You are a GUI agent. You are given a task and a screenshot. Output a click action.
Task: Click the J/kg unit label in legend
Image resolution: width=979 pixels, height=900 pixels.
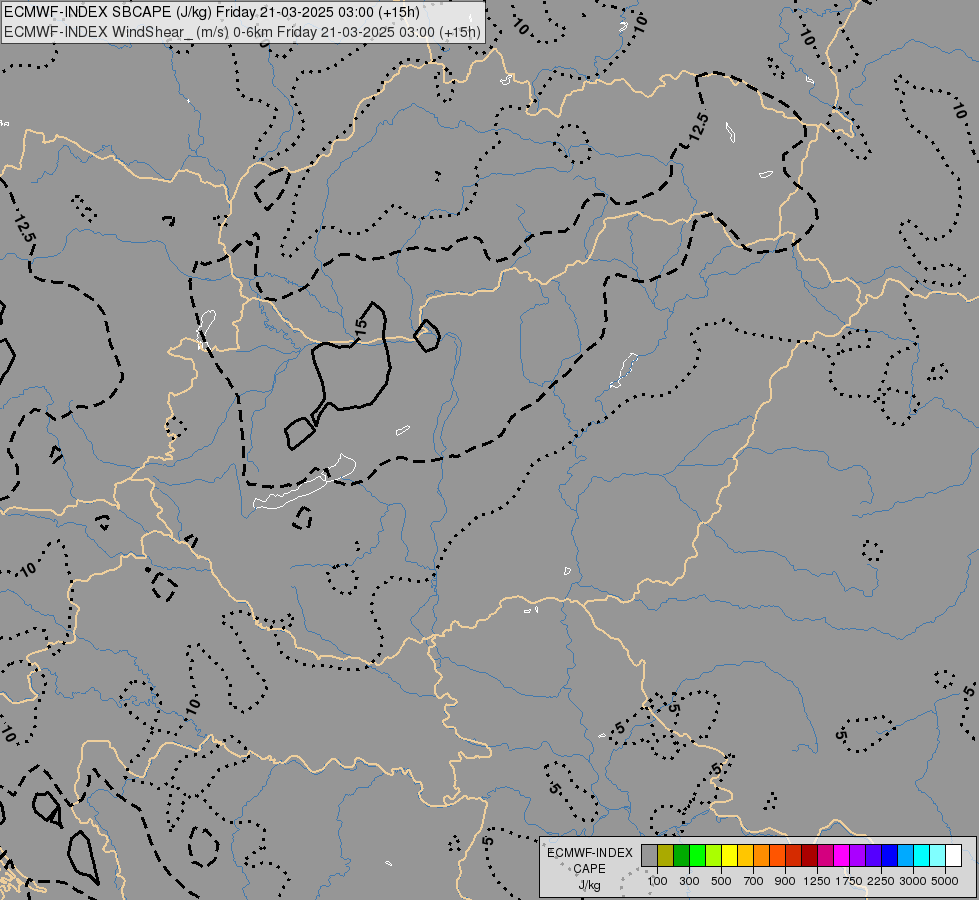tap(589, 886)
